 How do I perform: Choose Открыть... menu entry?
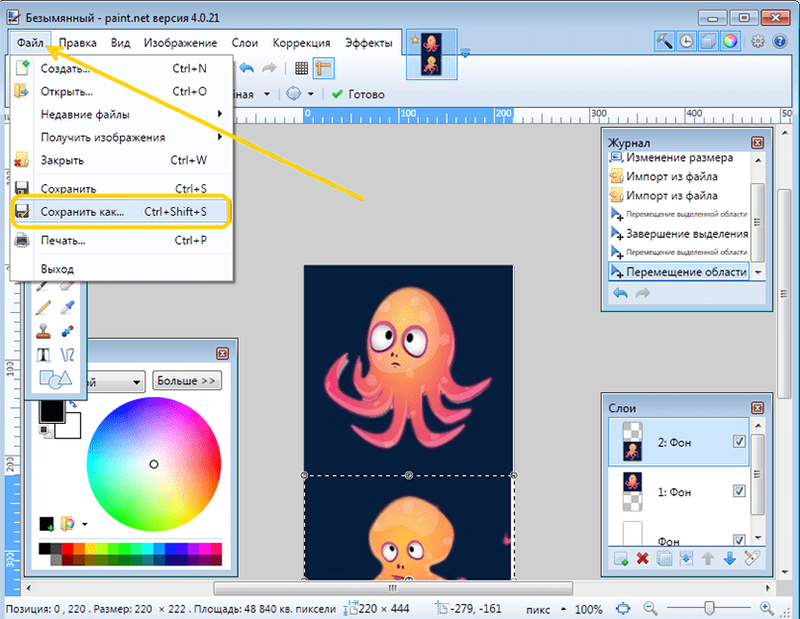point(121,91)
